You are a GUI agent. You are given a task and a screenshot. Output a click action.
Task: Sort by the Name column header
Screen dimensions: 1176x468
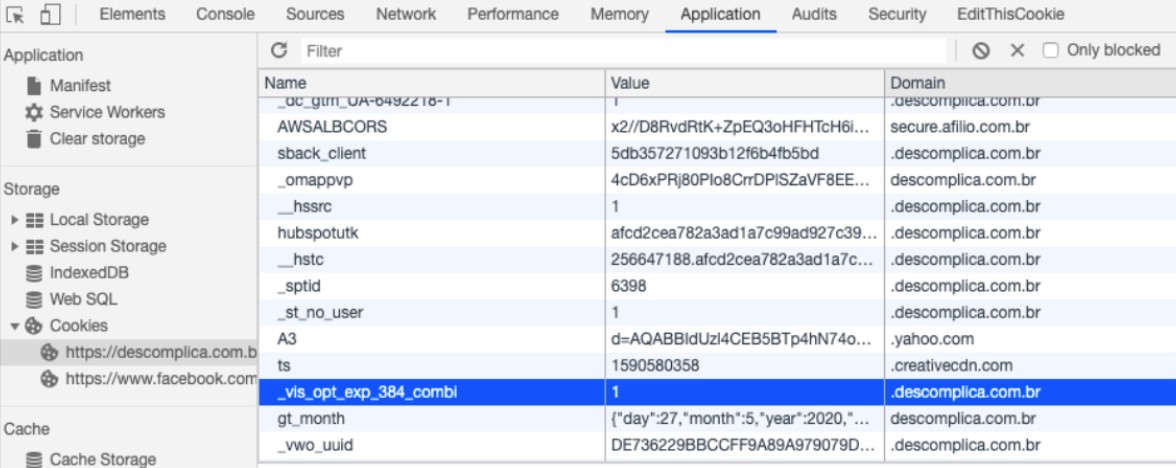point(431,83)
